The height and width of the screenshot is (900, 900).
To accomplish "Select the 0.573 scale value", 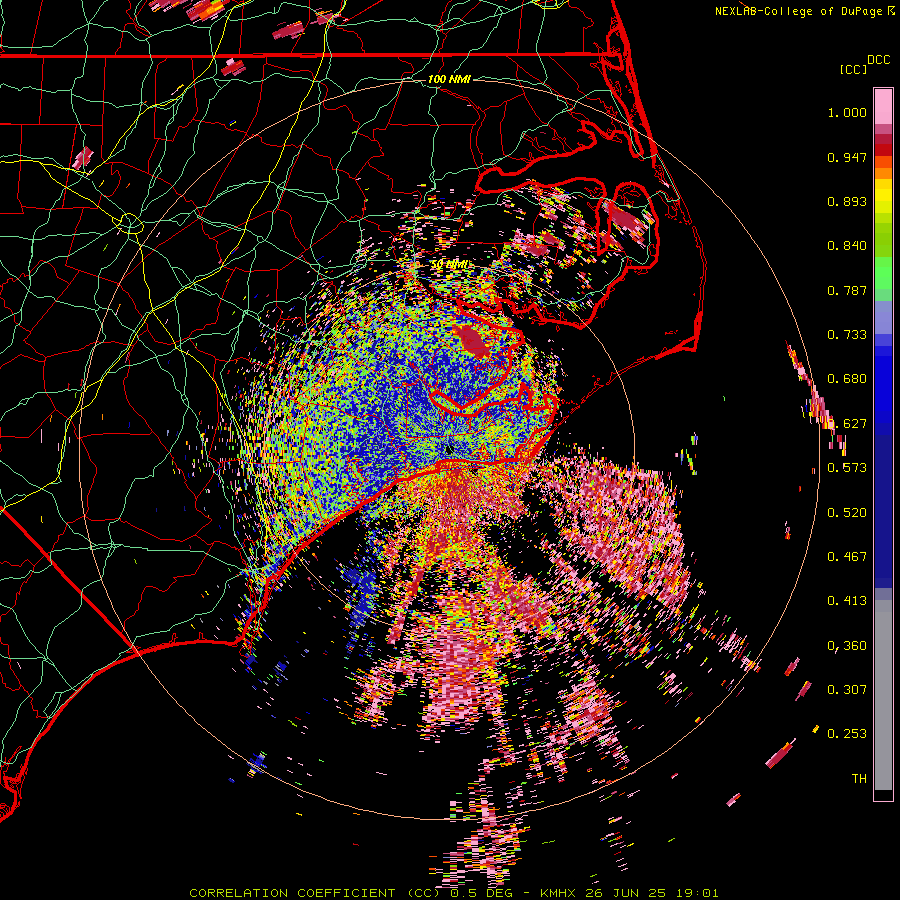I will 847,468.
